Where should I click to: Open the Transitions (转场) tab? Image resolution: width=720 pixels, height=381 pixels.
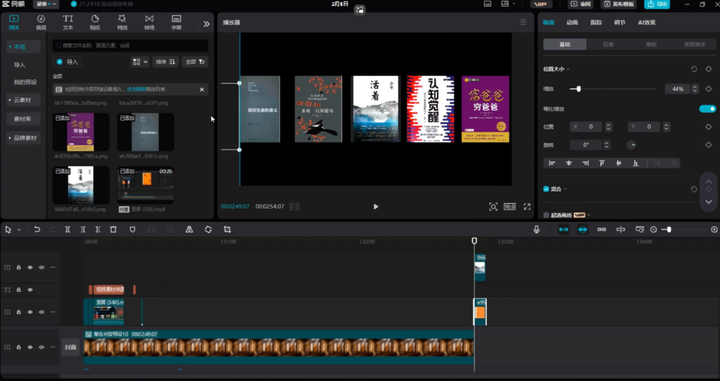(x=149, y=22)
